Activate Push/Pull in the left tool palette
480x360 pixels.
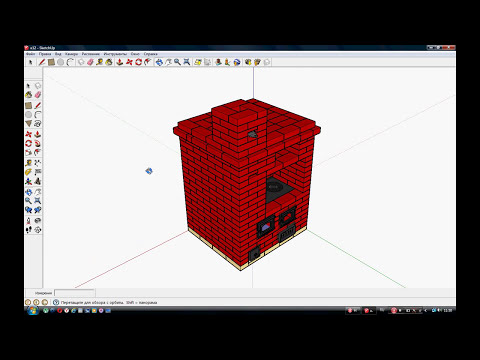[38, 134]
